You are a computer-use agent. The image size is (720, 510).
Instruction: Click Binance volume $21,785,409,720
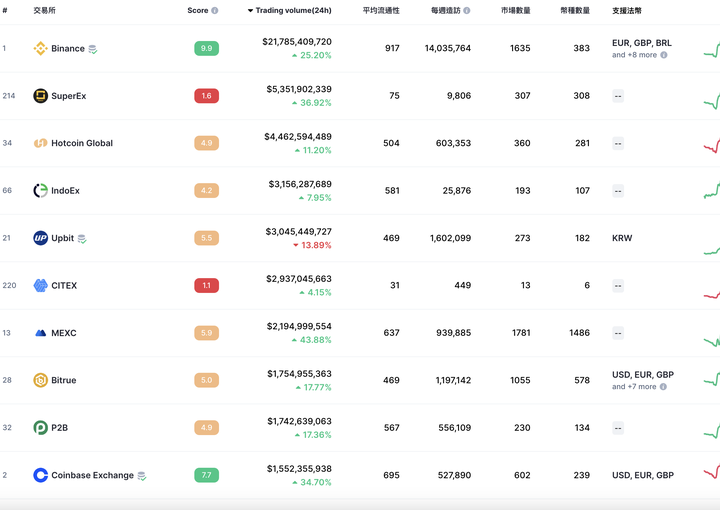coord(297,42)
